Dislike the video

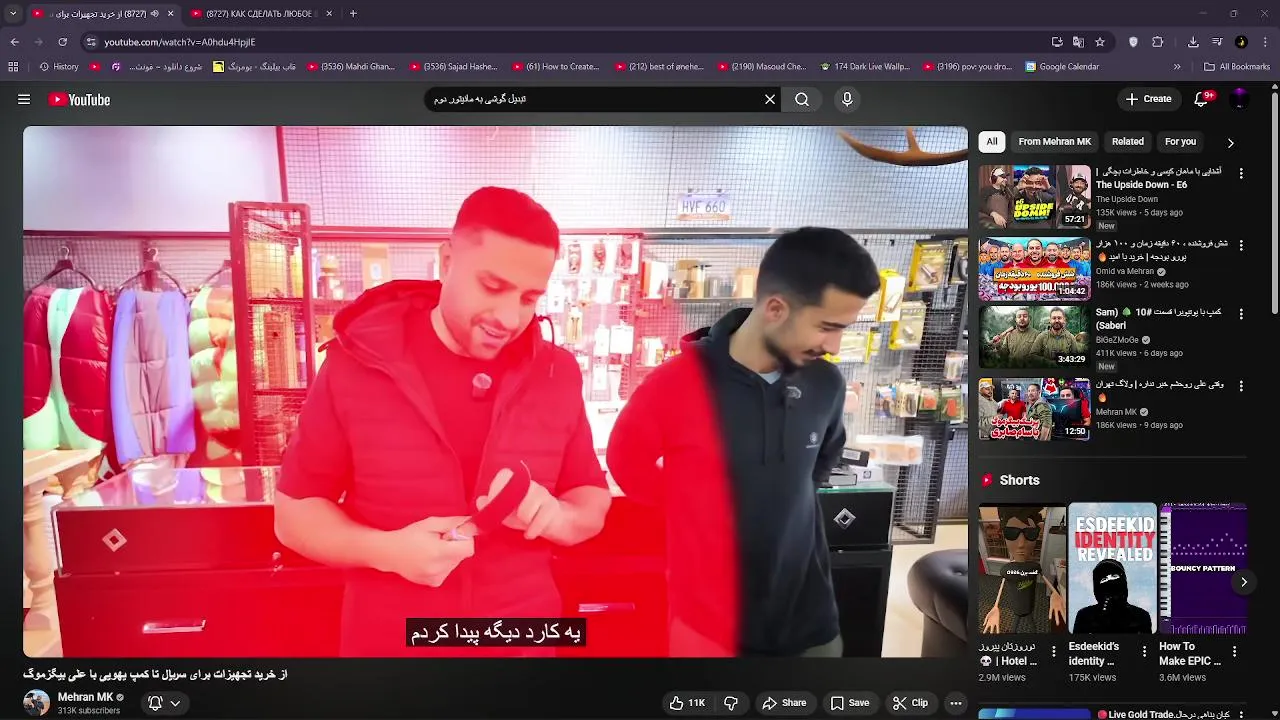(731, 703)
